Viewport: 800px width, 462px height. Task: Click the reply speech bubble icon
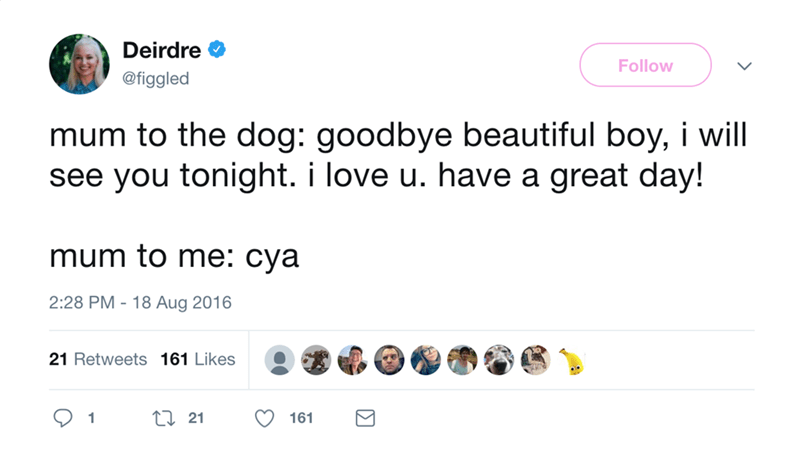point(60,419)
